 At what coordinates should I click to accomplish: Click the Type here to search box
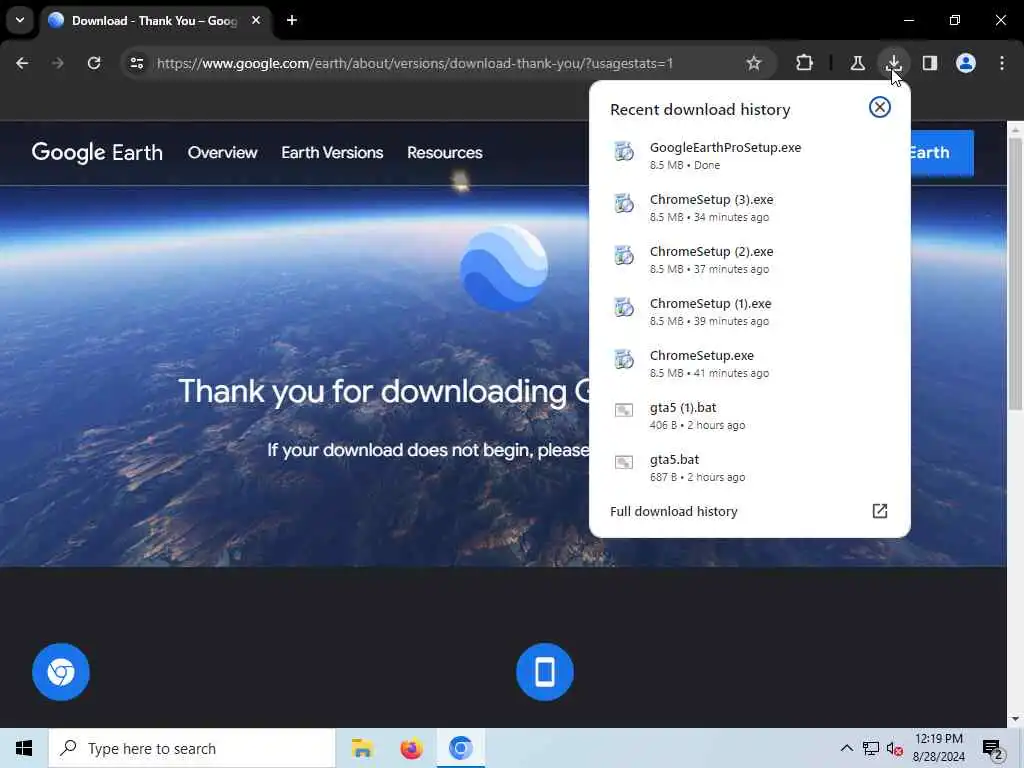point(192,748)
